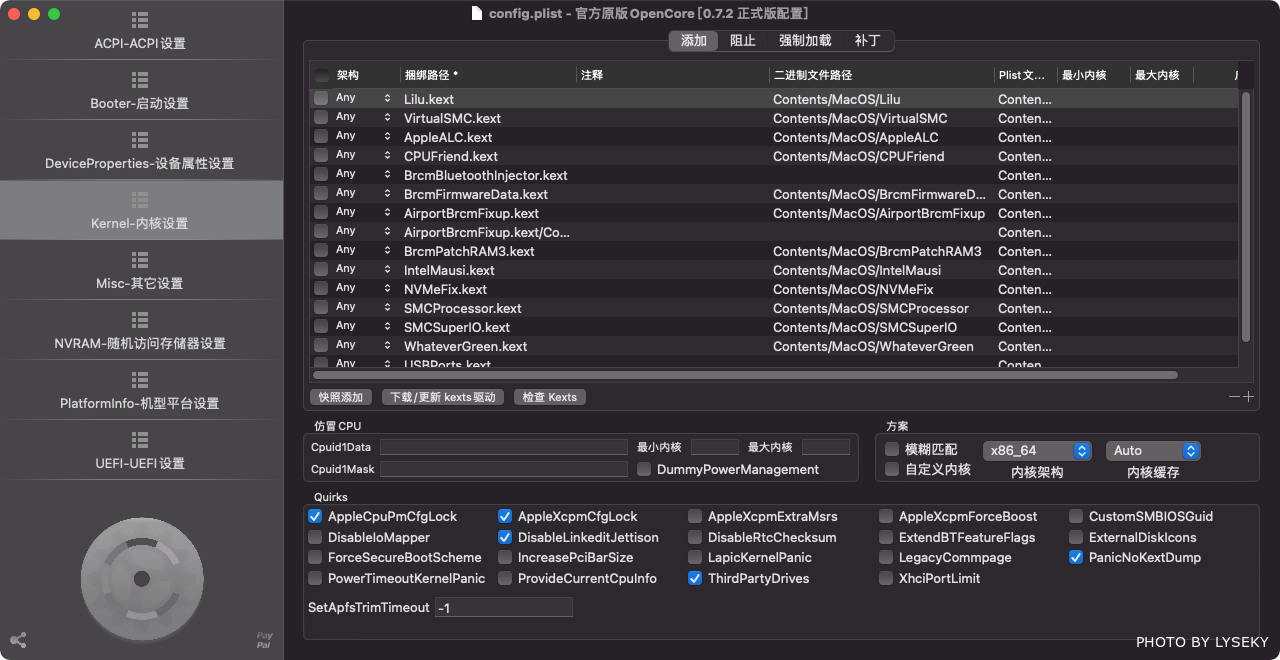Uncheck the AppleCpuPmCfgLock quirk
The height and width of the screenshot is (660, 1280).
315,516
